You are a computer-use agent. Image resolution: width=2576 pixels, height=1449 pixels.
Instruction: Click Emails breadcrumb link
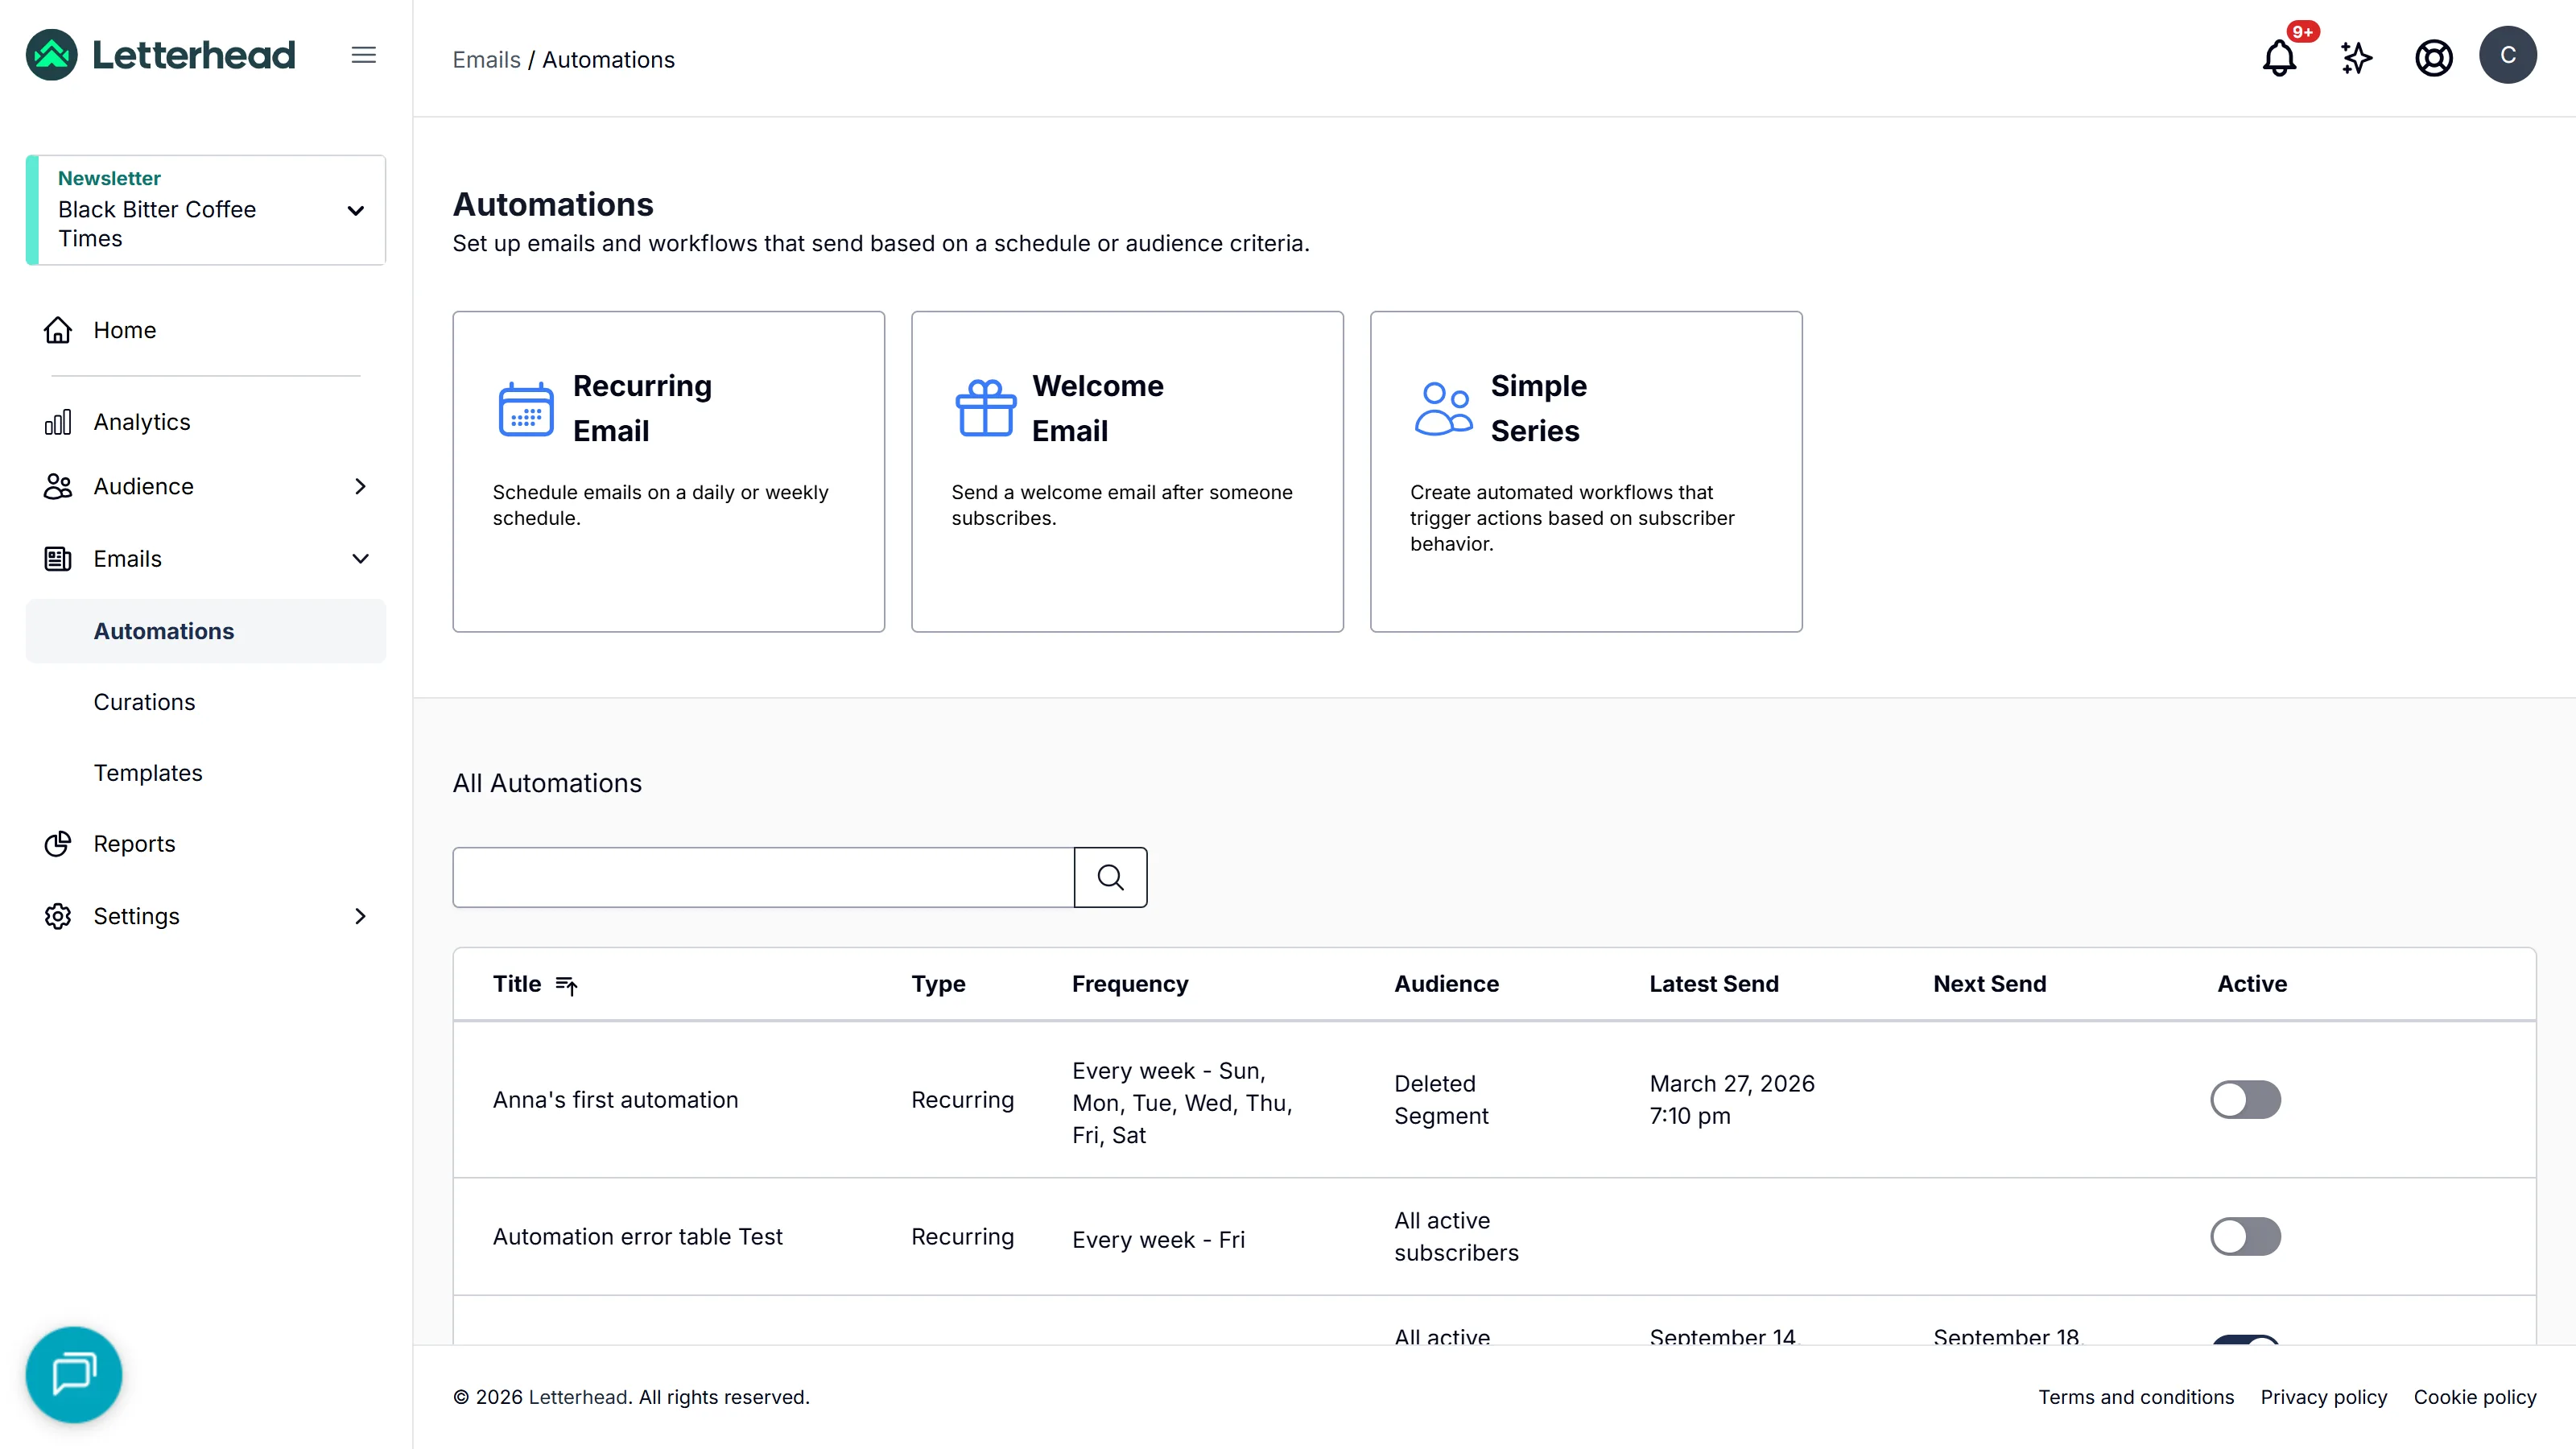(x=486, y=60)
